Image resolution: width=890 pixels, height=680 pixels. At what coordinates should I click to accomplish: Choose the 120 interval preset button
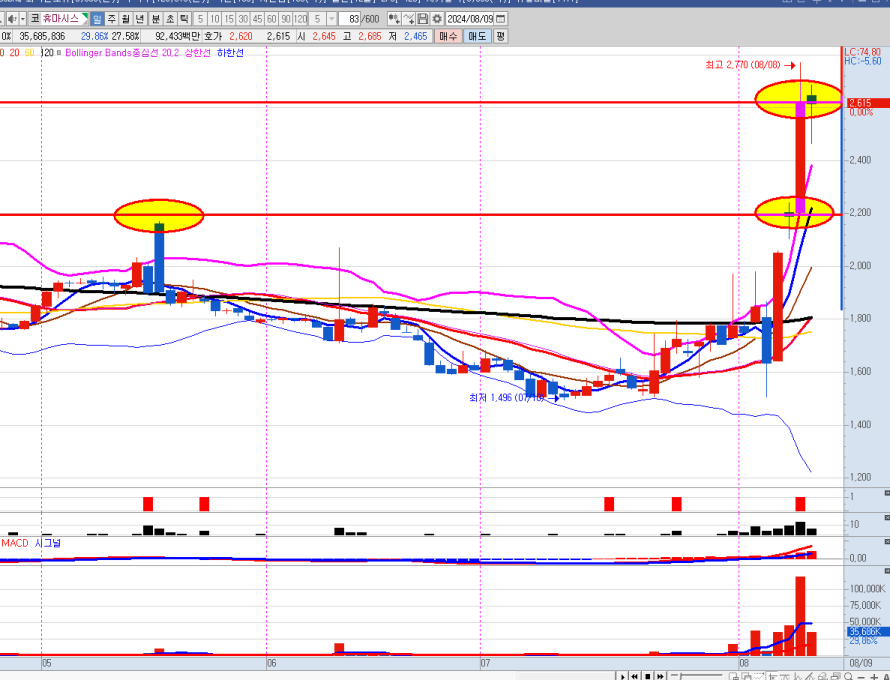point(300,19)
